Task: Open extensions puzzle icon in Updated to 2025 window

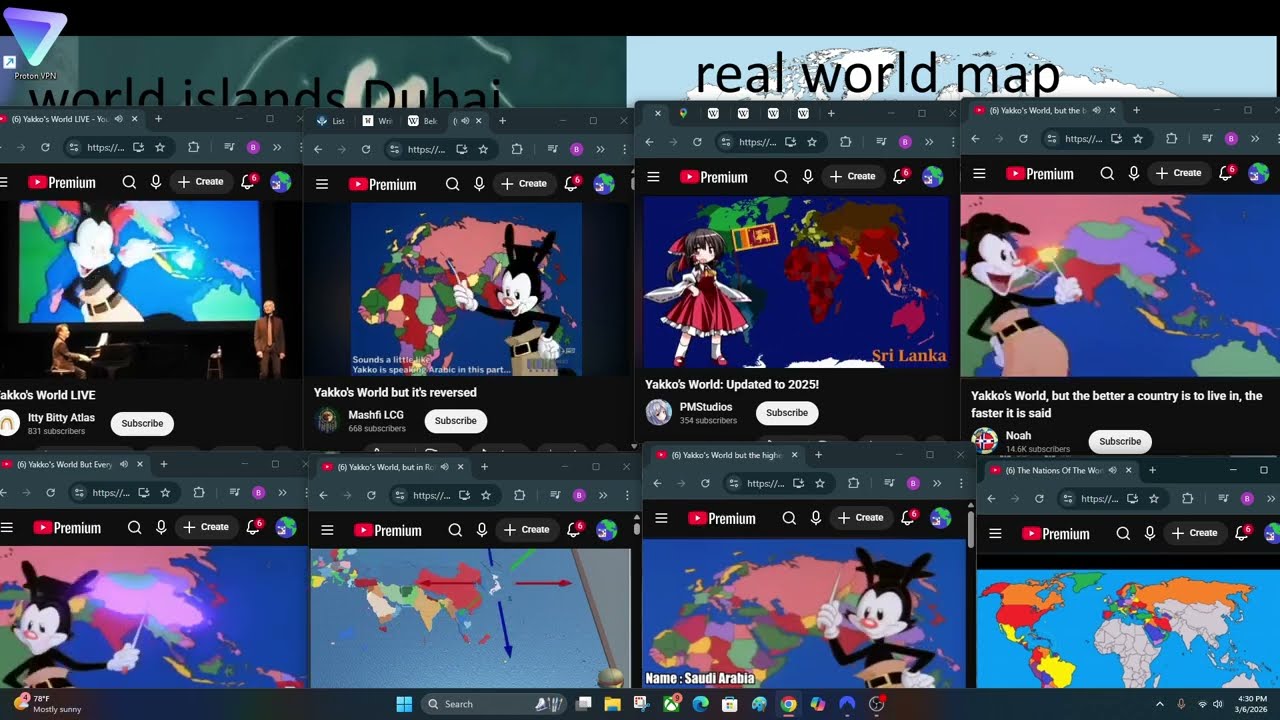Action: pyautogui.click(x=845, y=142)
